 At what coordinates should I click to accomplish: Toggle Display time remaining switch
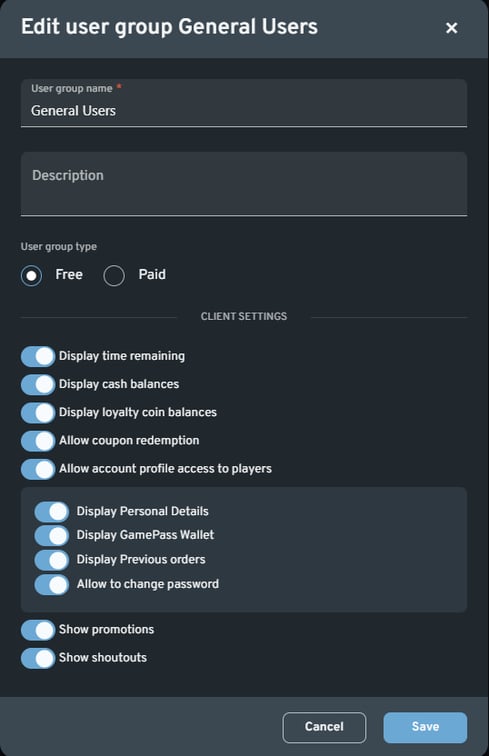coord(38,356)
